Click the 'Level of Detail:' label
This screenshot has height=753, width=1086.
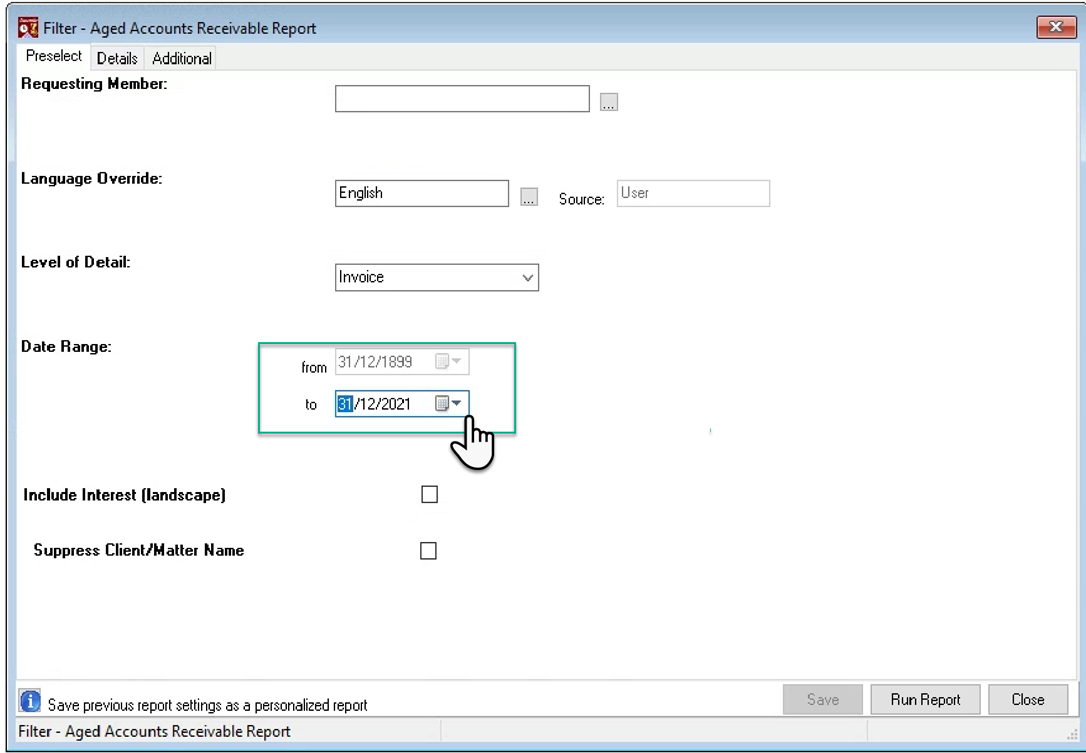pyautogui.click(x=75, y=263)
